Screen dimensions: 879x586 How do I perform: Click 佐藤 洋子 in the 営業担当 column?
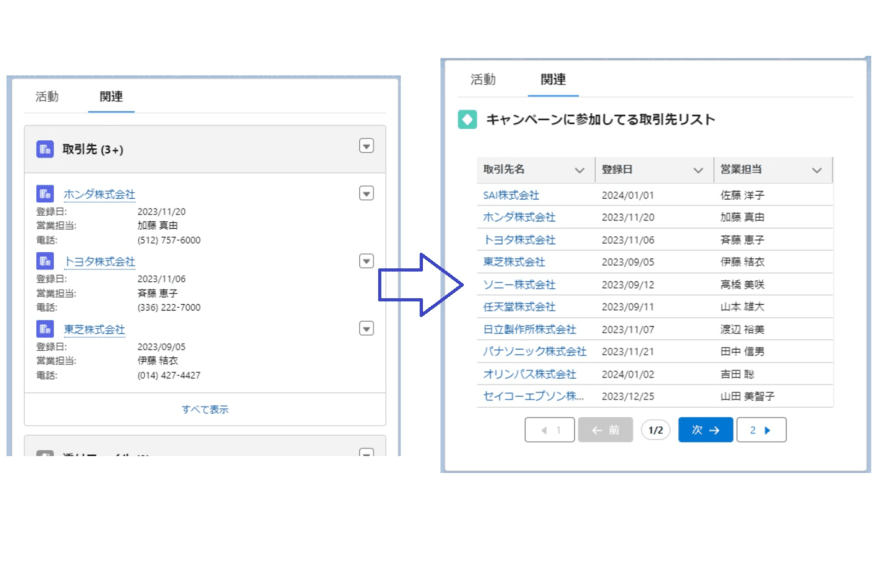pyautogui.click(x=742, y=195)
